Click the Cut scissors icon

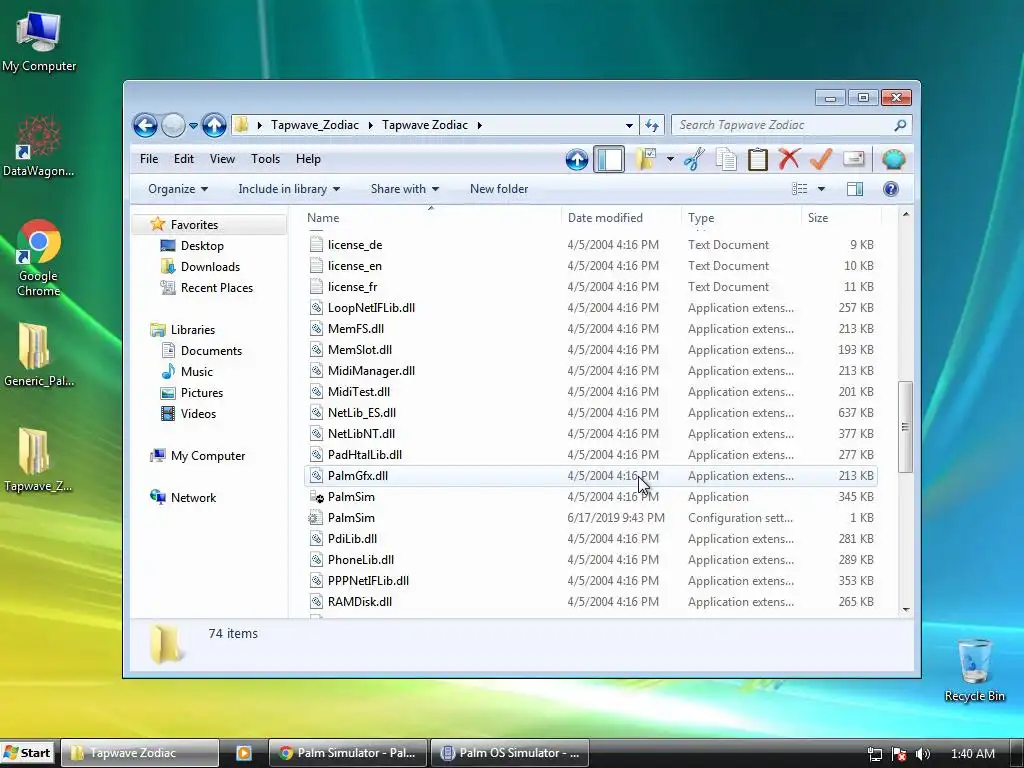(694, 159)
